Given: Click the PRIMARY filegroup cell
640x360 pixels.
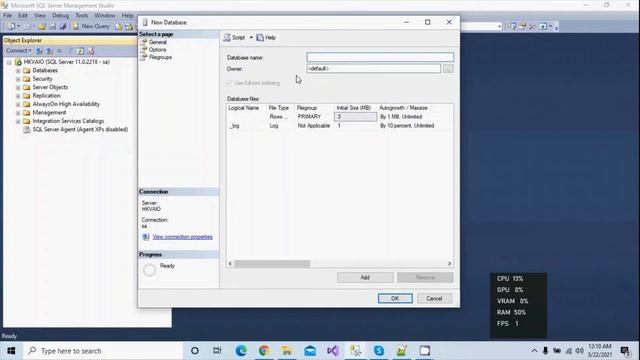Looking at the screenshot, I should tap(314, 117).
